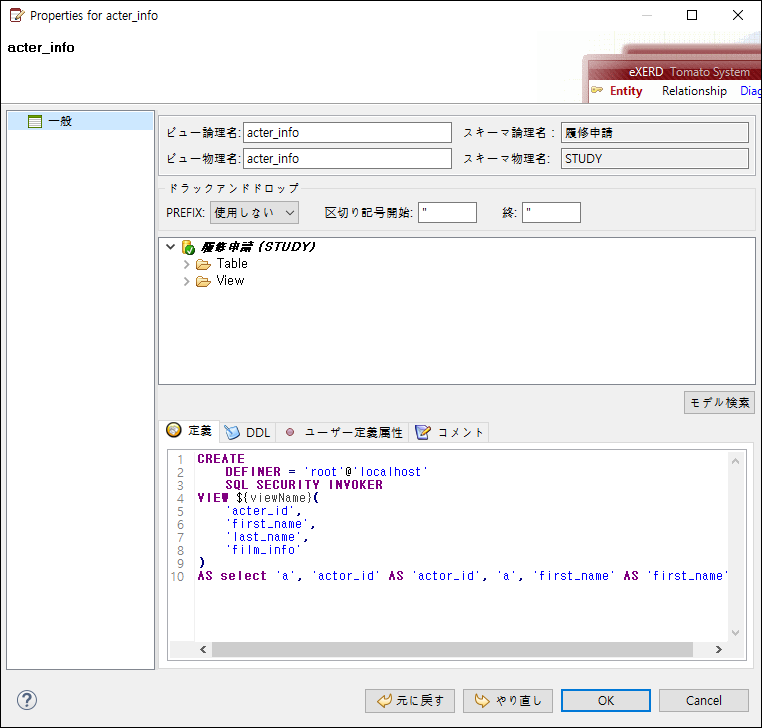Select the 履修申請 (STUDY) tree label

pyautogui.click(x=258, y=247)
